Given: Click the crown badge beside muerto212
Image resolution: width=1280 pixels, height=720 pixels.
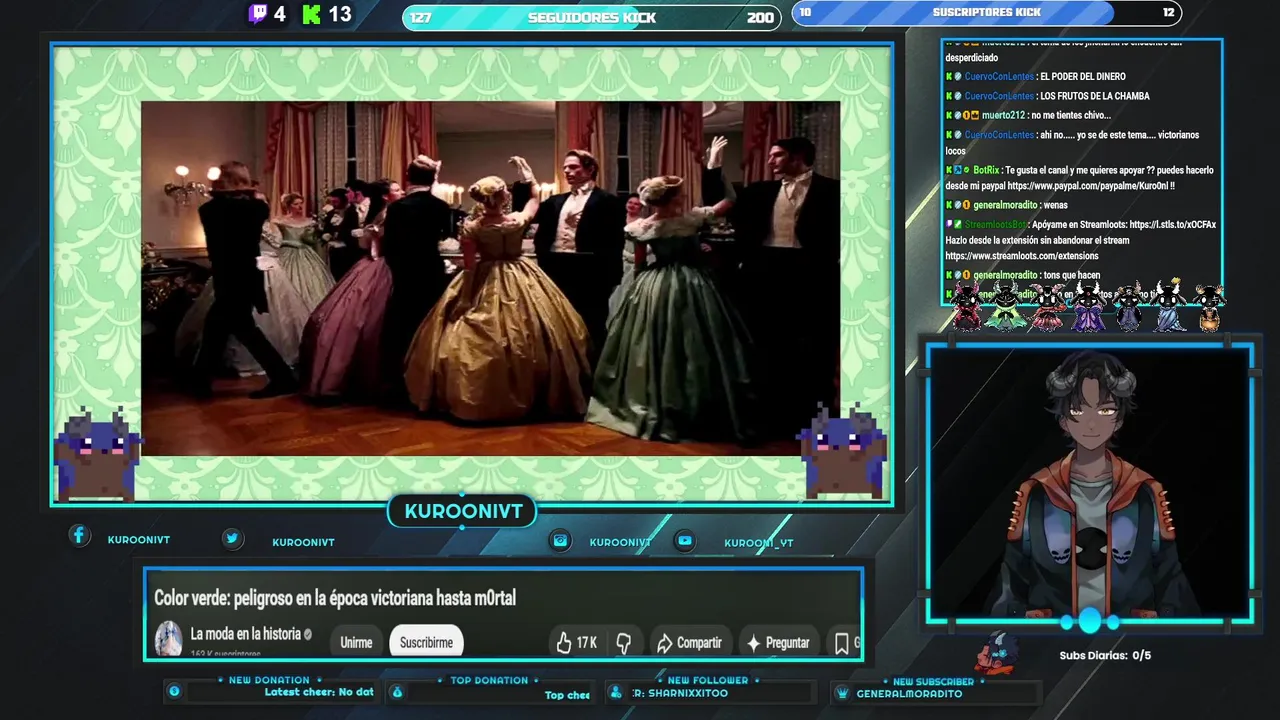Looking at the screenshot, I should (x=974, y=116).
